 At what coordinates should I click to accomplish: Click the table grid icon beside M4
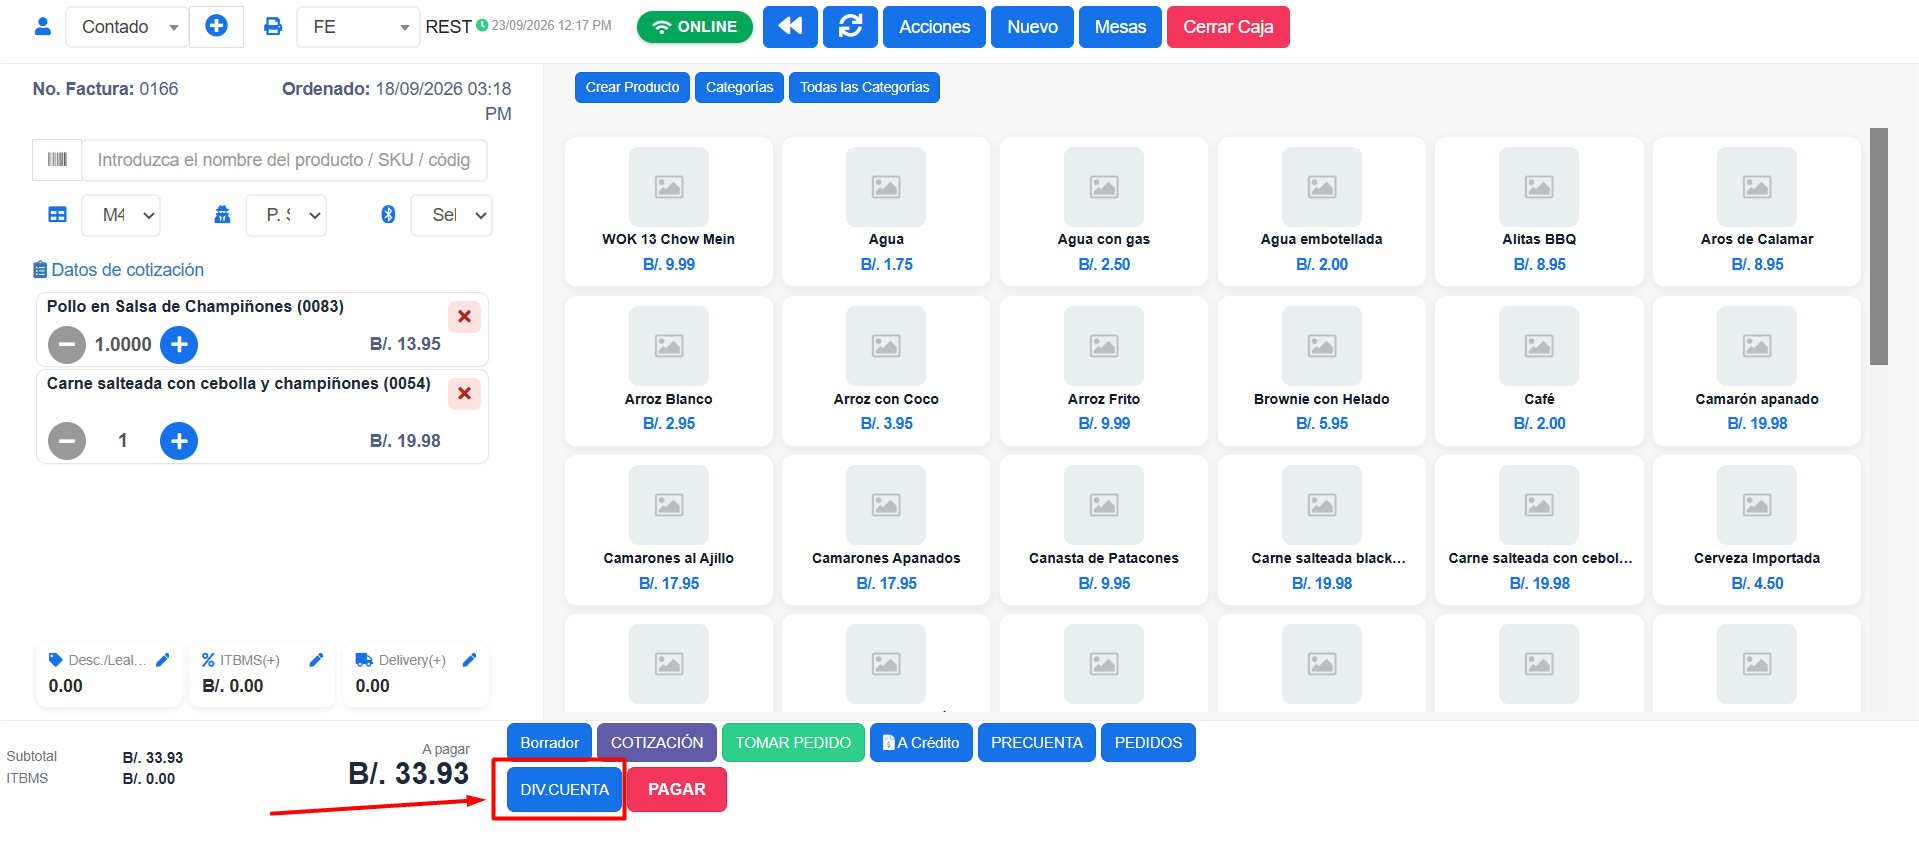tap(58, 215)
